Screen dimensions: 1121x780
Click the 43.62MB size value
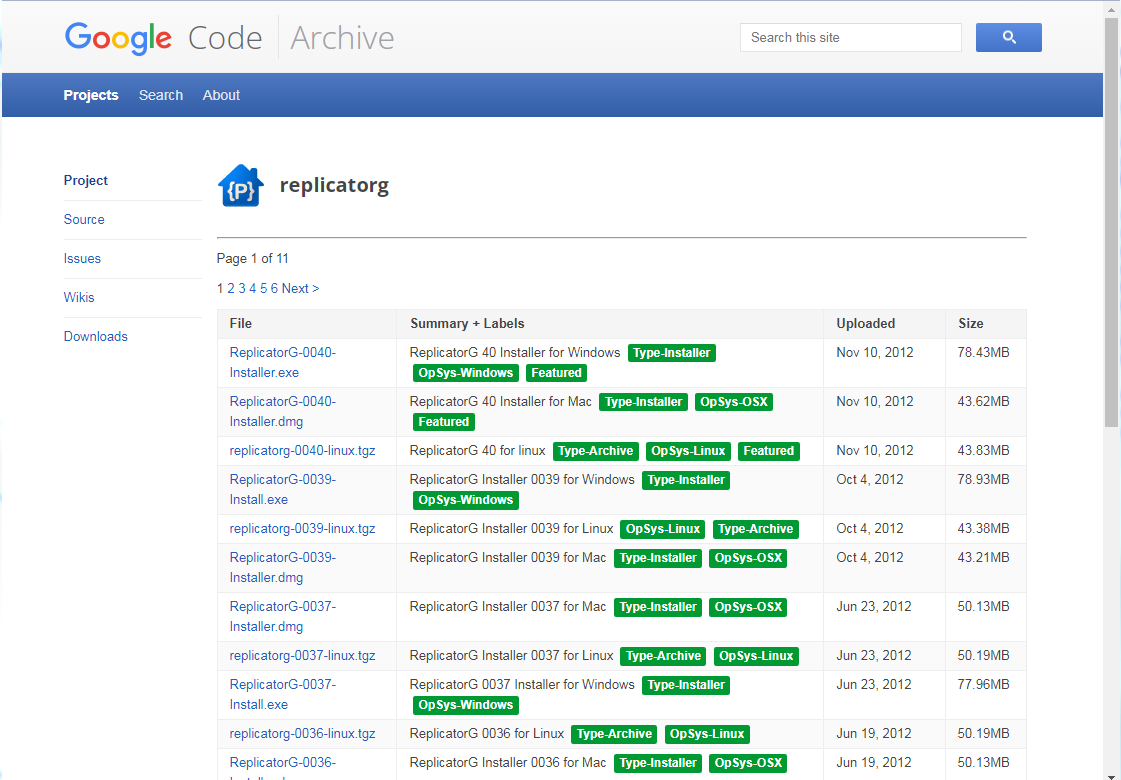click(x=984, y=401)
